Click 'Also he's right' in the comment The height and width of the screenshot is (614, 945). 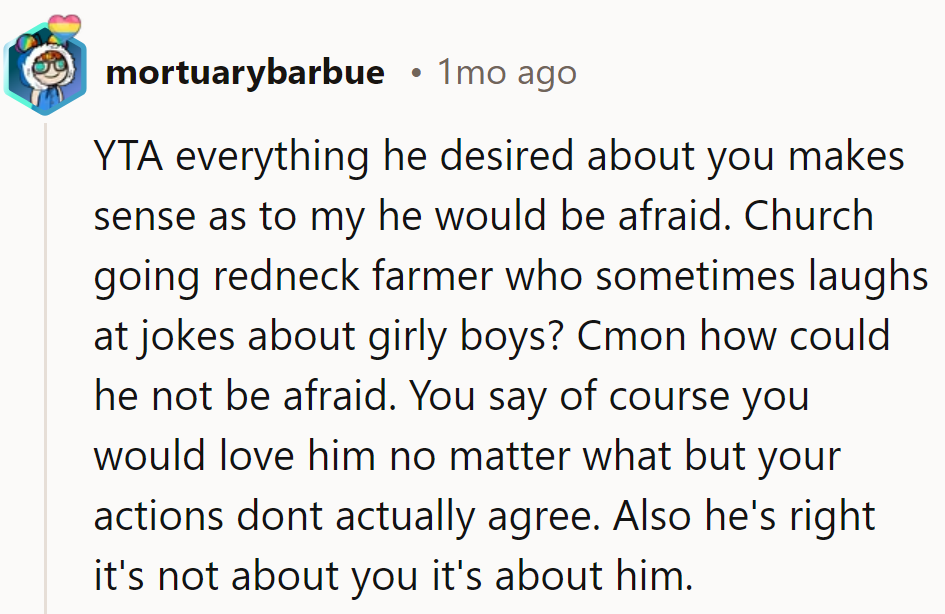pos(744,516)
